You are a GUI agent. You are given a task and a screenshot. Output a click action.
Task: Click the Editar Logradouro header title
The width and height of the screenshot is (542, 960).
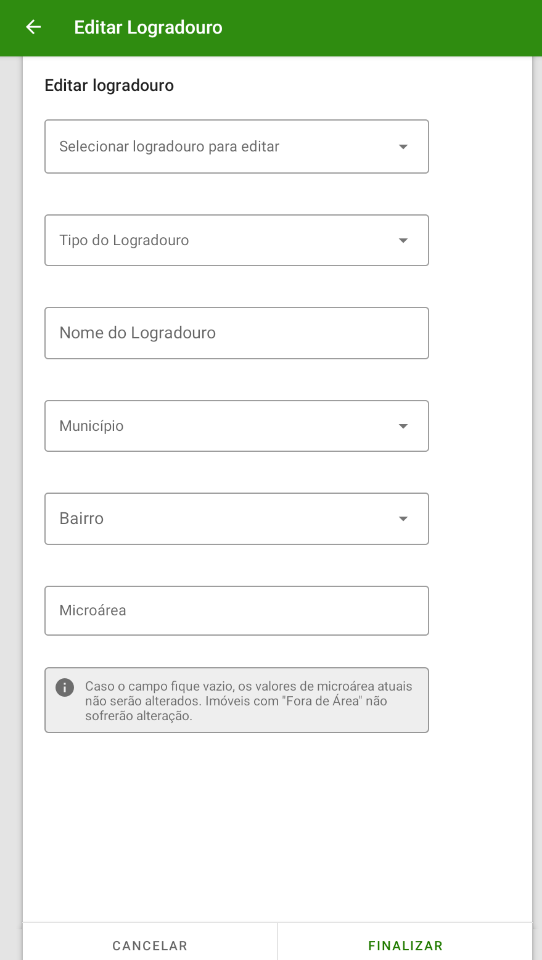tap(148, 28)
